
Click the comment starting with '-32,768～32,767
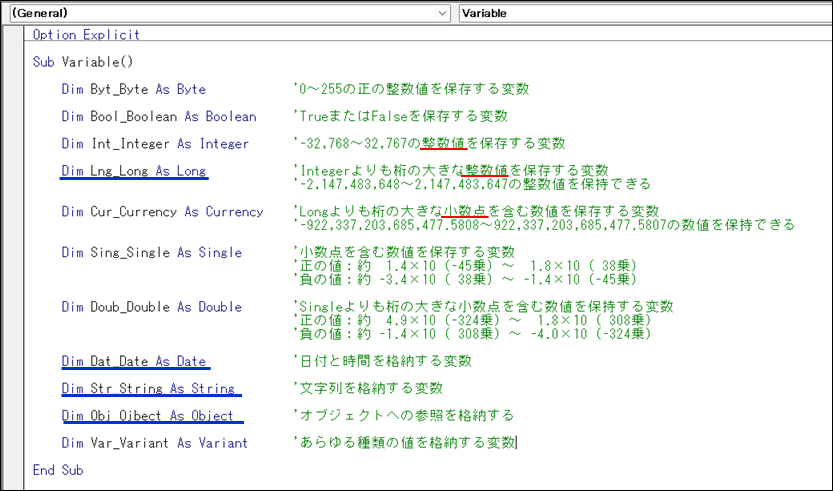429,143
